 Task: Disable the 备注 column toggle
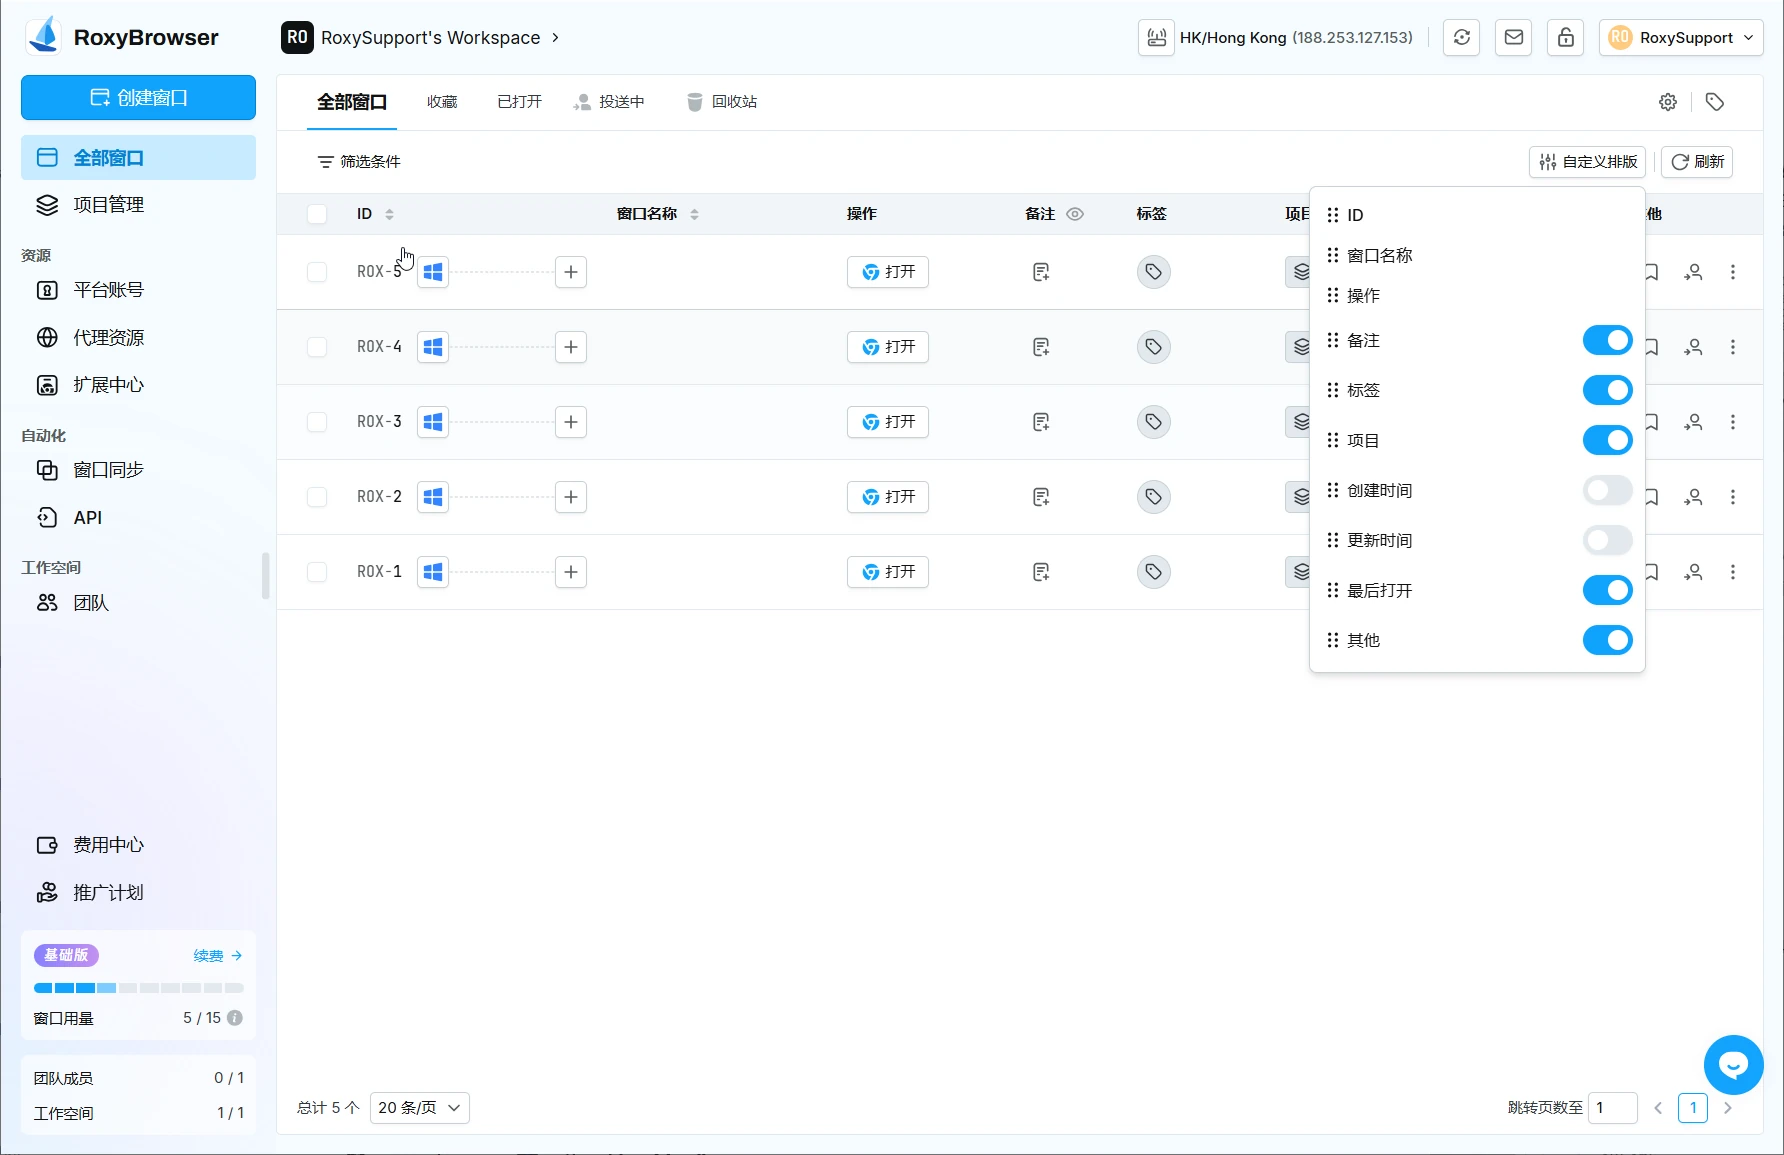coord(1607,340)
